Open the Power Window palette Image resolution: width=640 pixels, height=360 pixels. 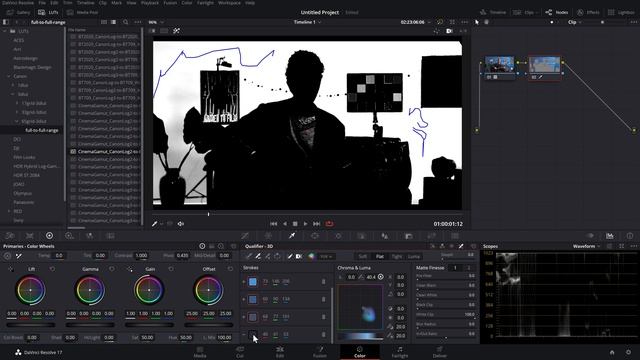(x=315, y=236)
